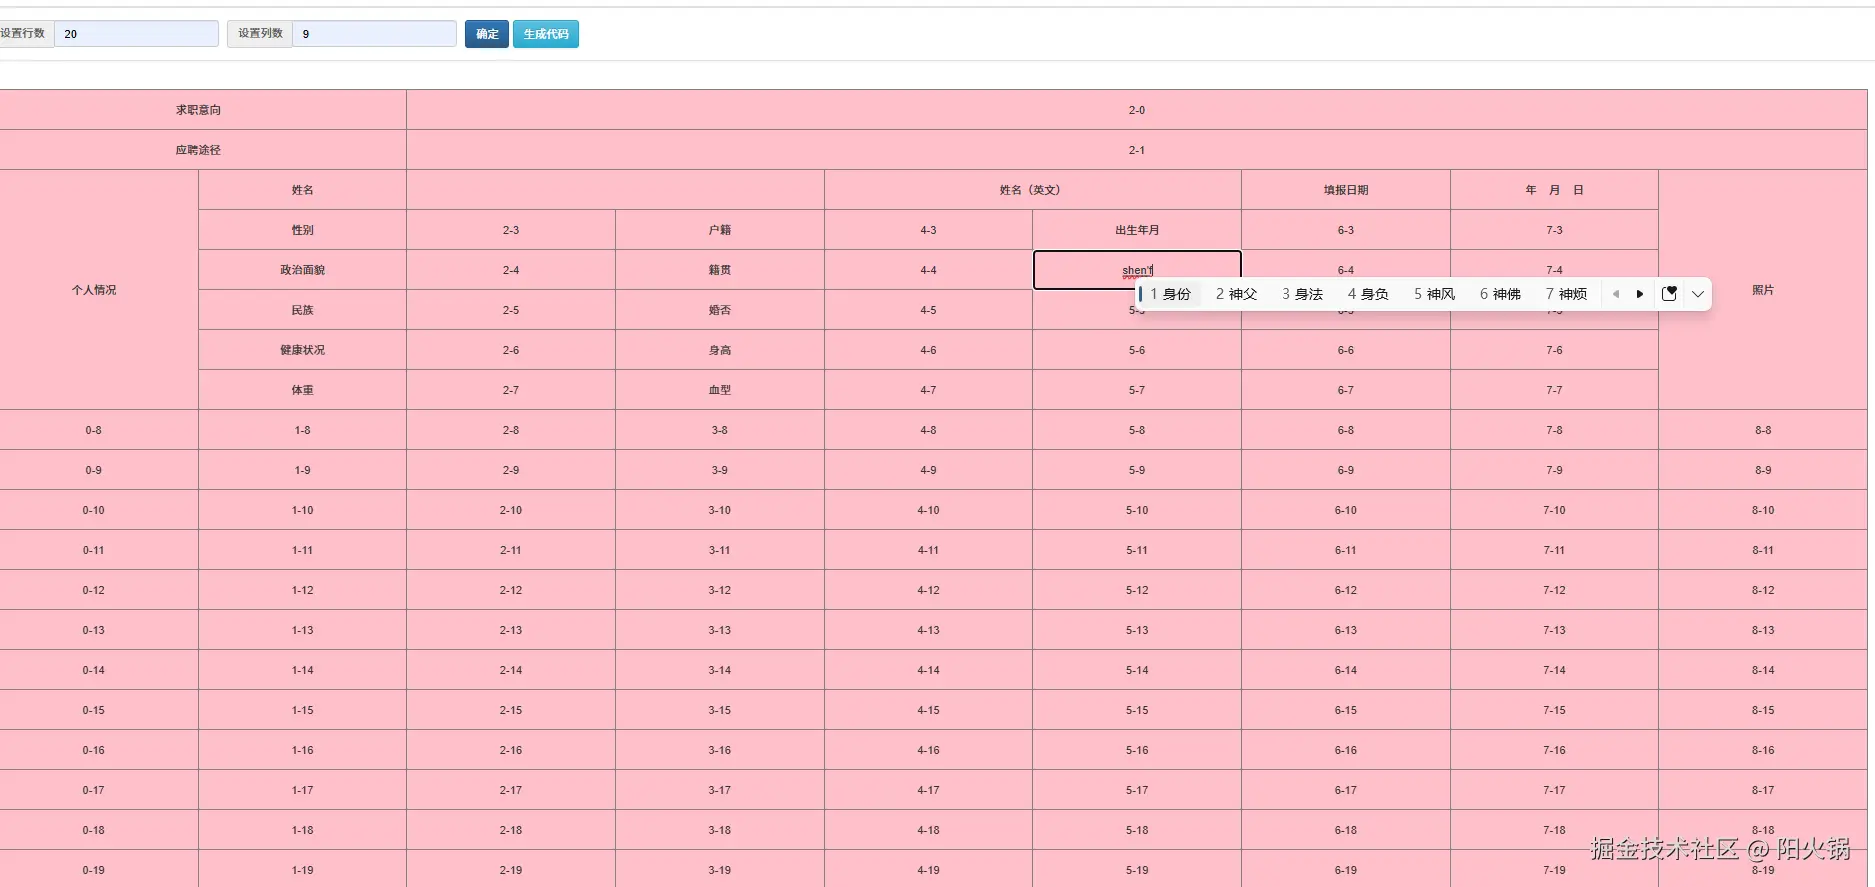
Task: Choose IME candidate 5 神风
Action: (x=1434, y=294)
